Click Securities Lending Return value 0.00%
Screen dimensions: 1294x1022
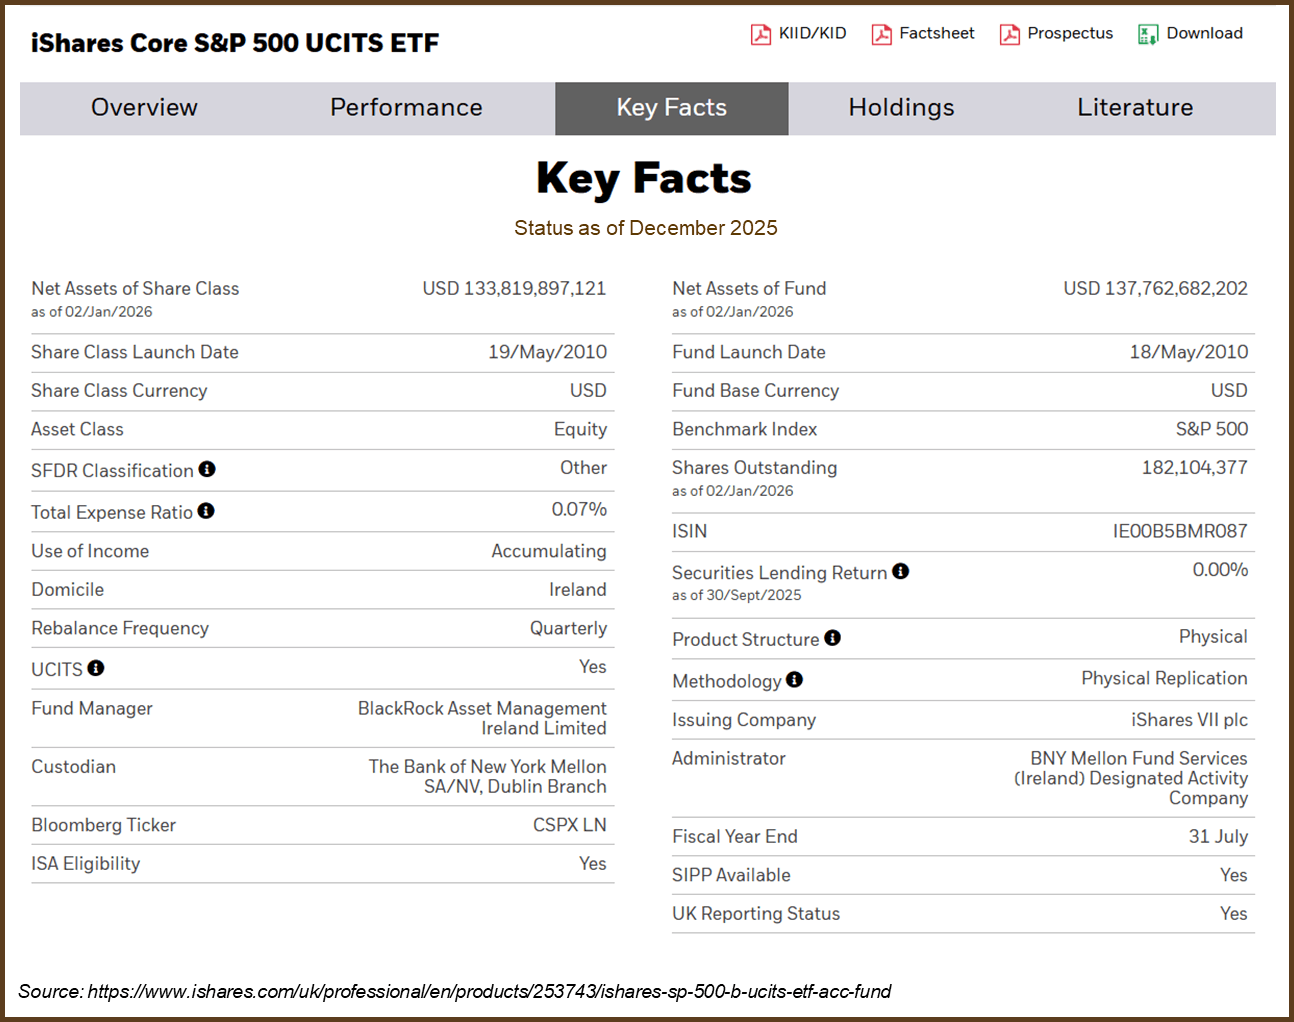pyautogui.click(x=1221, y=570)
